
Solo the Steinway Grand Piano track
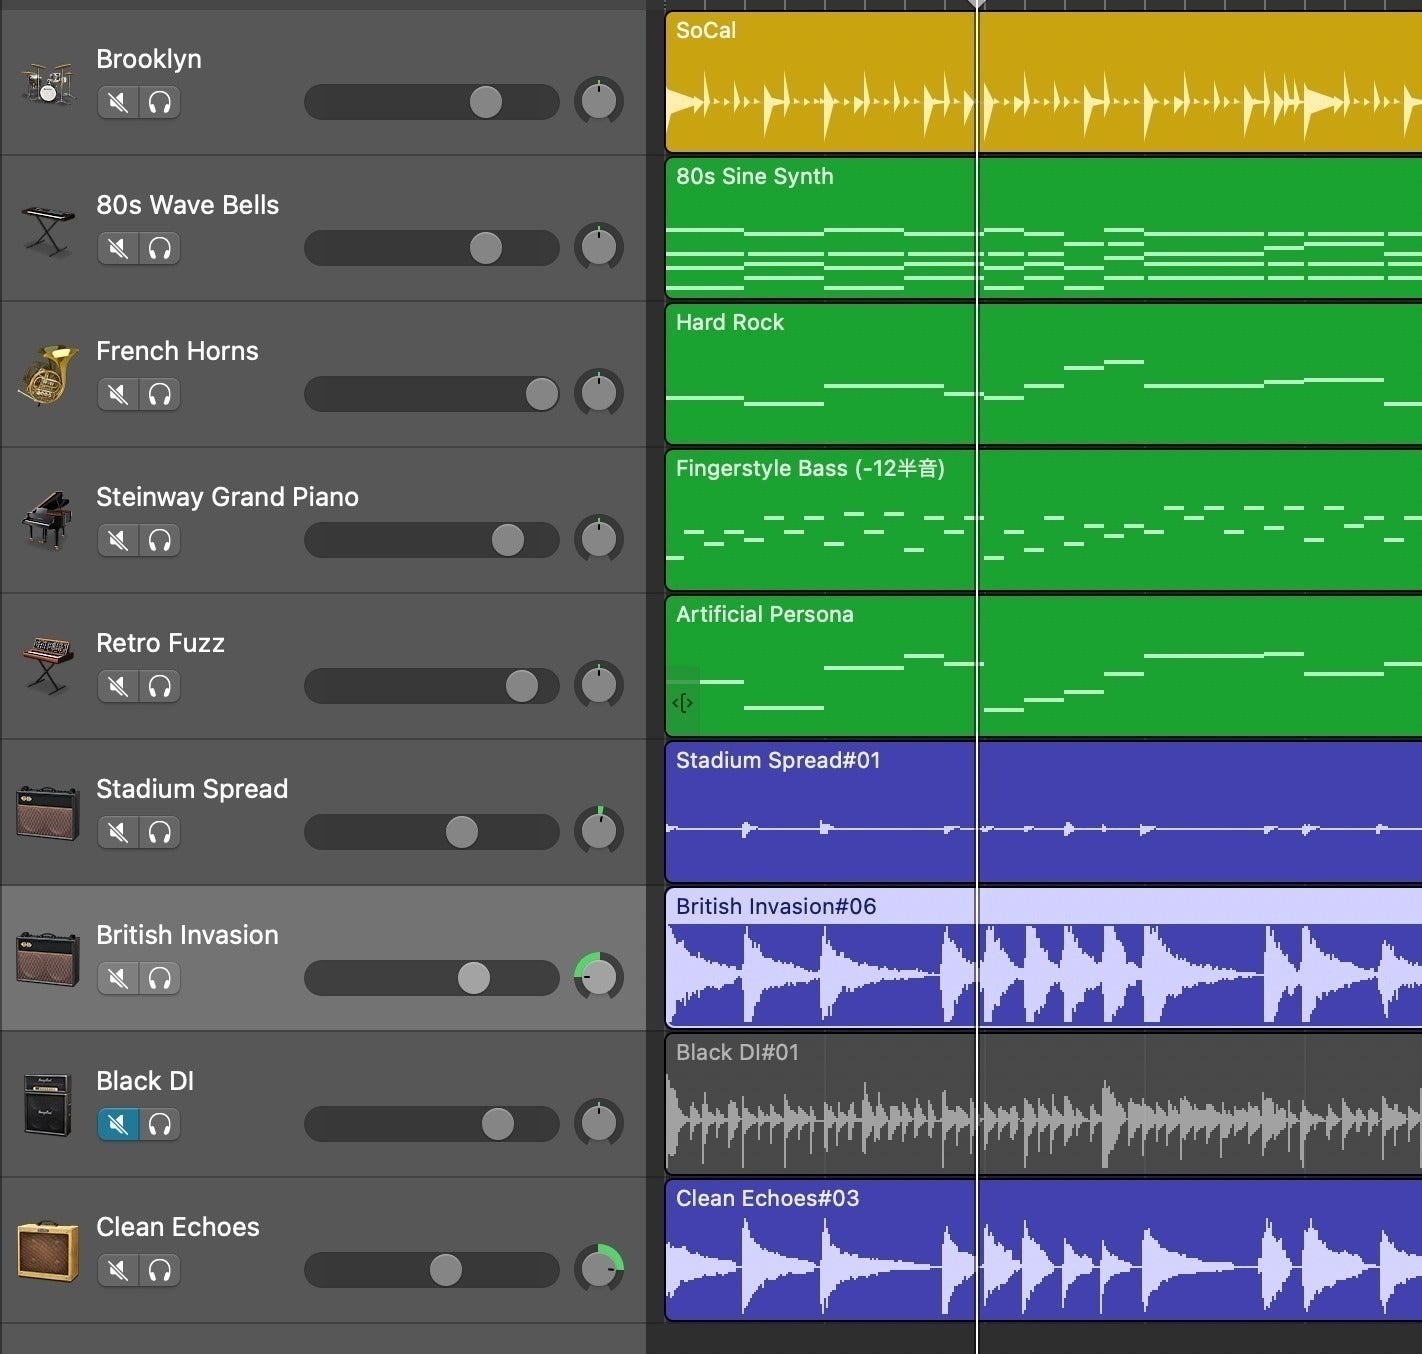pos(160,540)
